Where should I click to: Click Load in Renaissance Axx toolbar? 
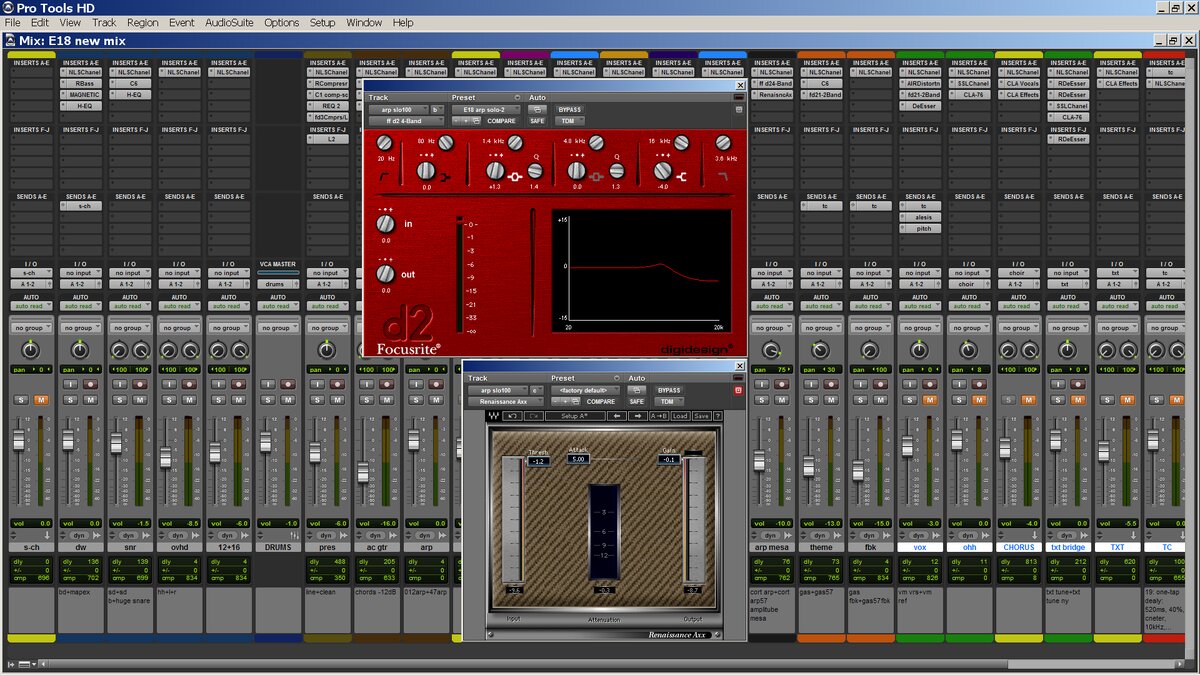[x=680, y=416]
